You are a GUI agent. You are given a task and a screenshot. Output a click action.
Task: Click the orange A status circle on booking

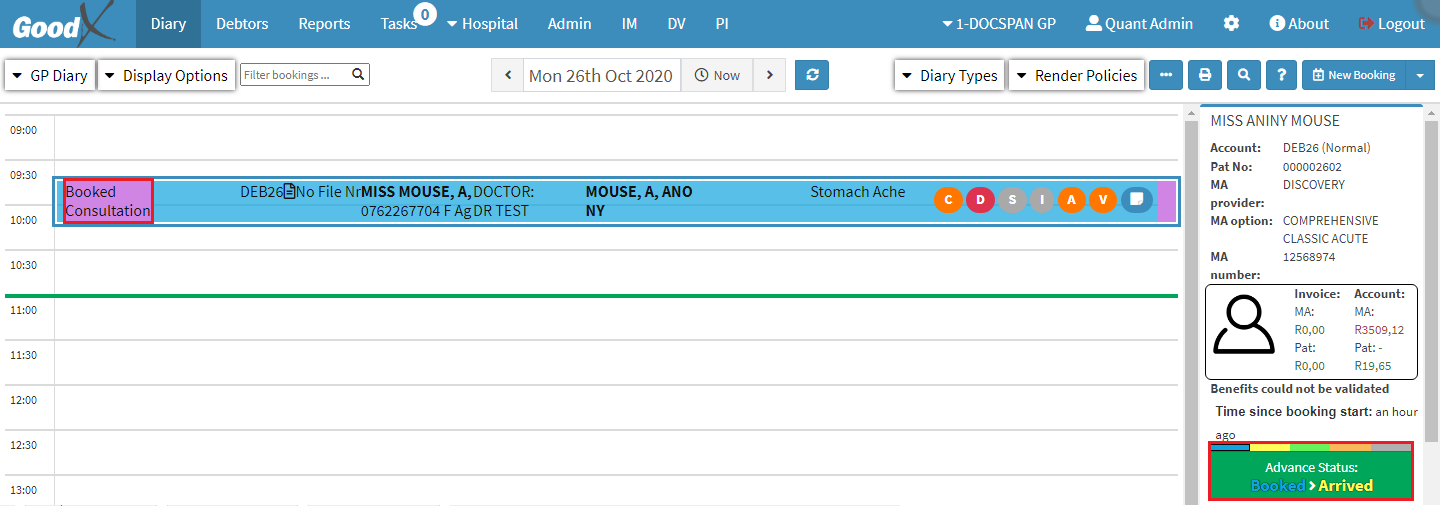click(x=1072, y=200)
